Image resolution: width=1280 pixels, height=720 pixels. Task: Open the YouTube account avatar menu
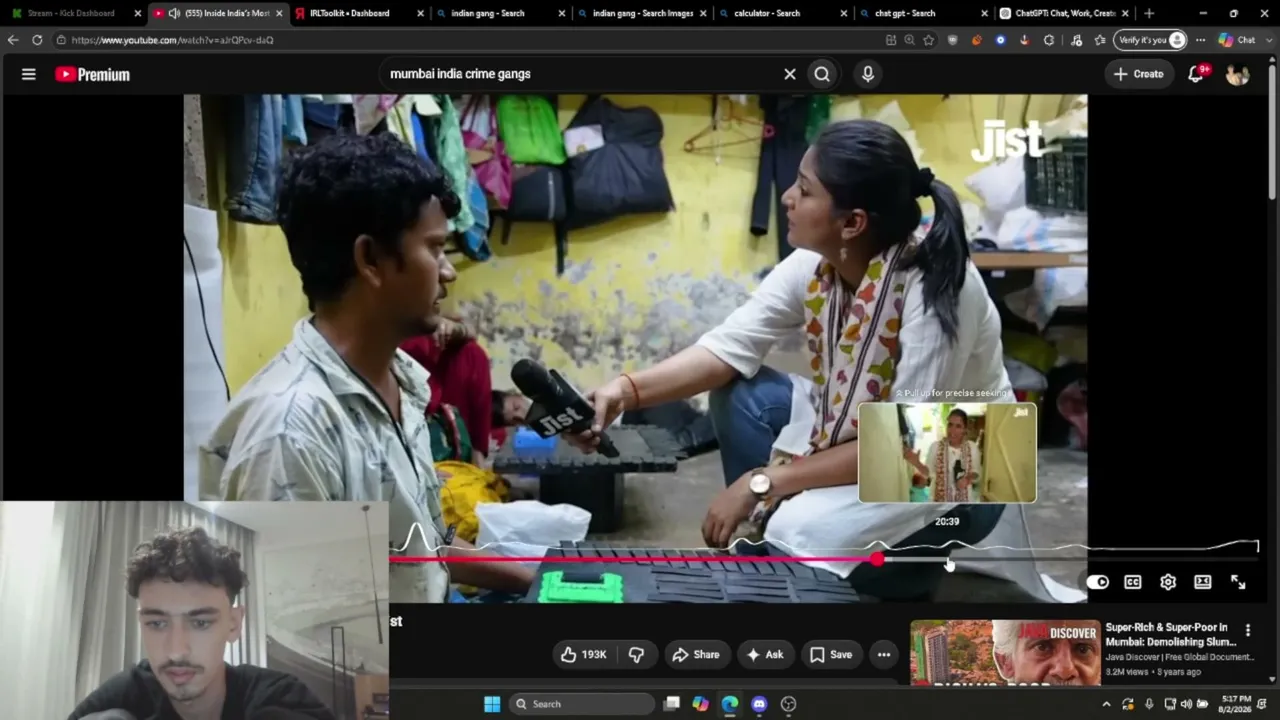[1237, 74]
